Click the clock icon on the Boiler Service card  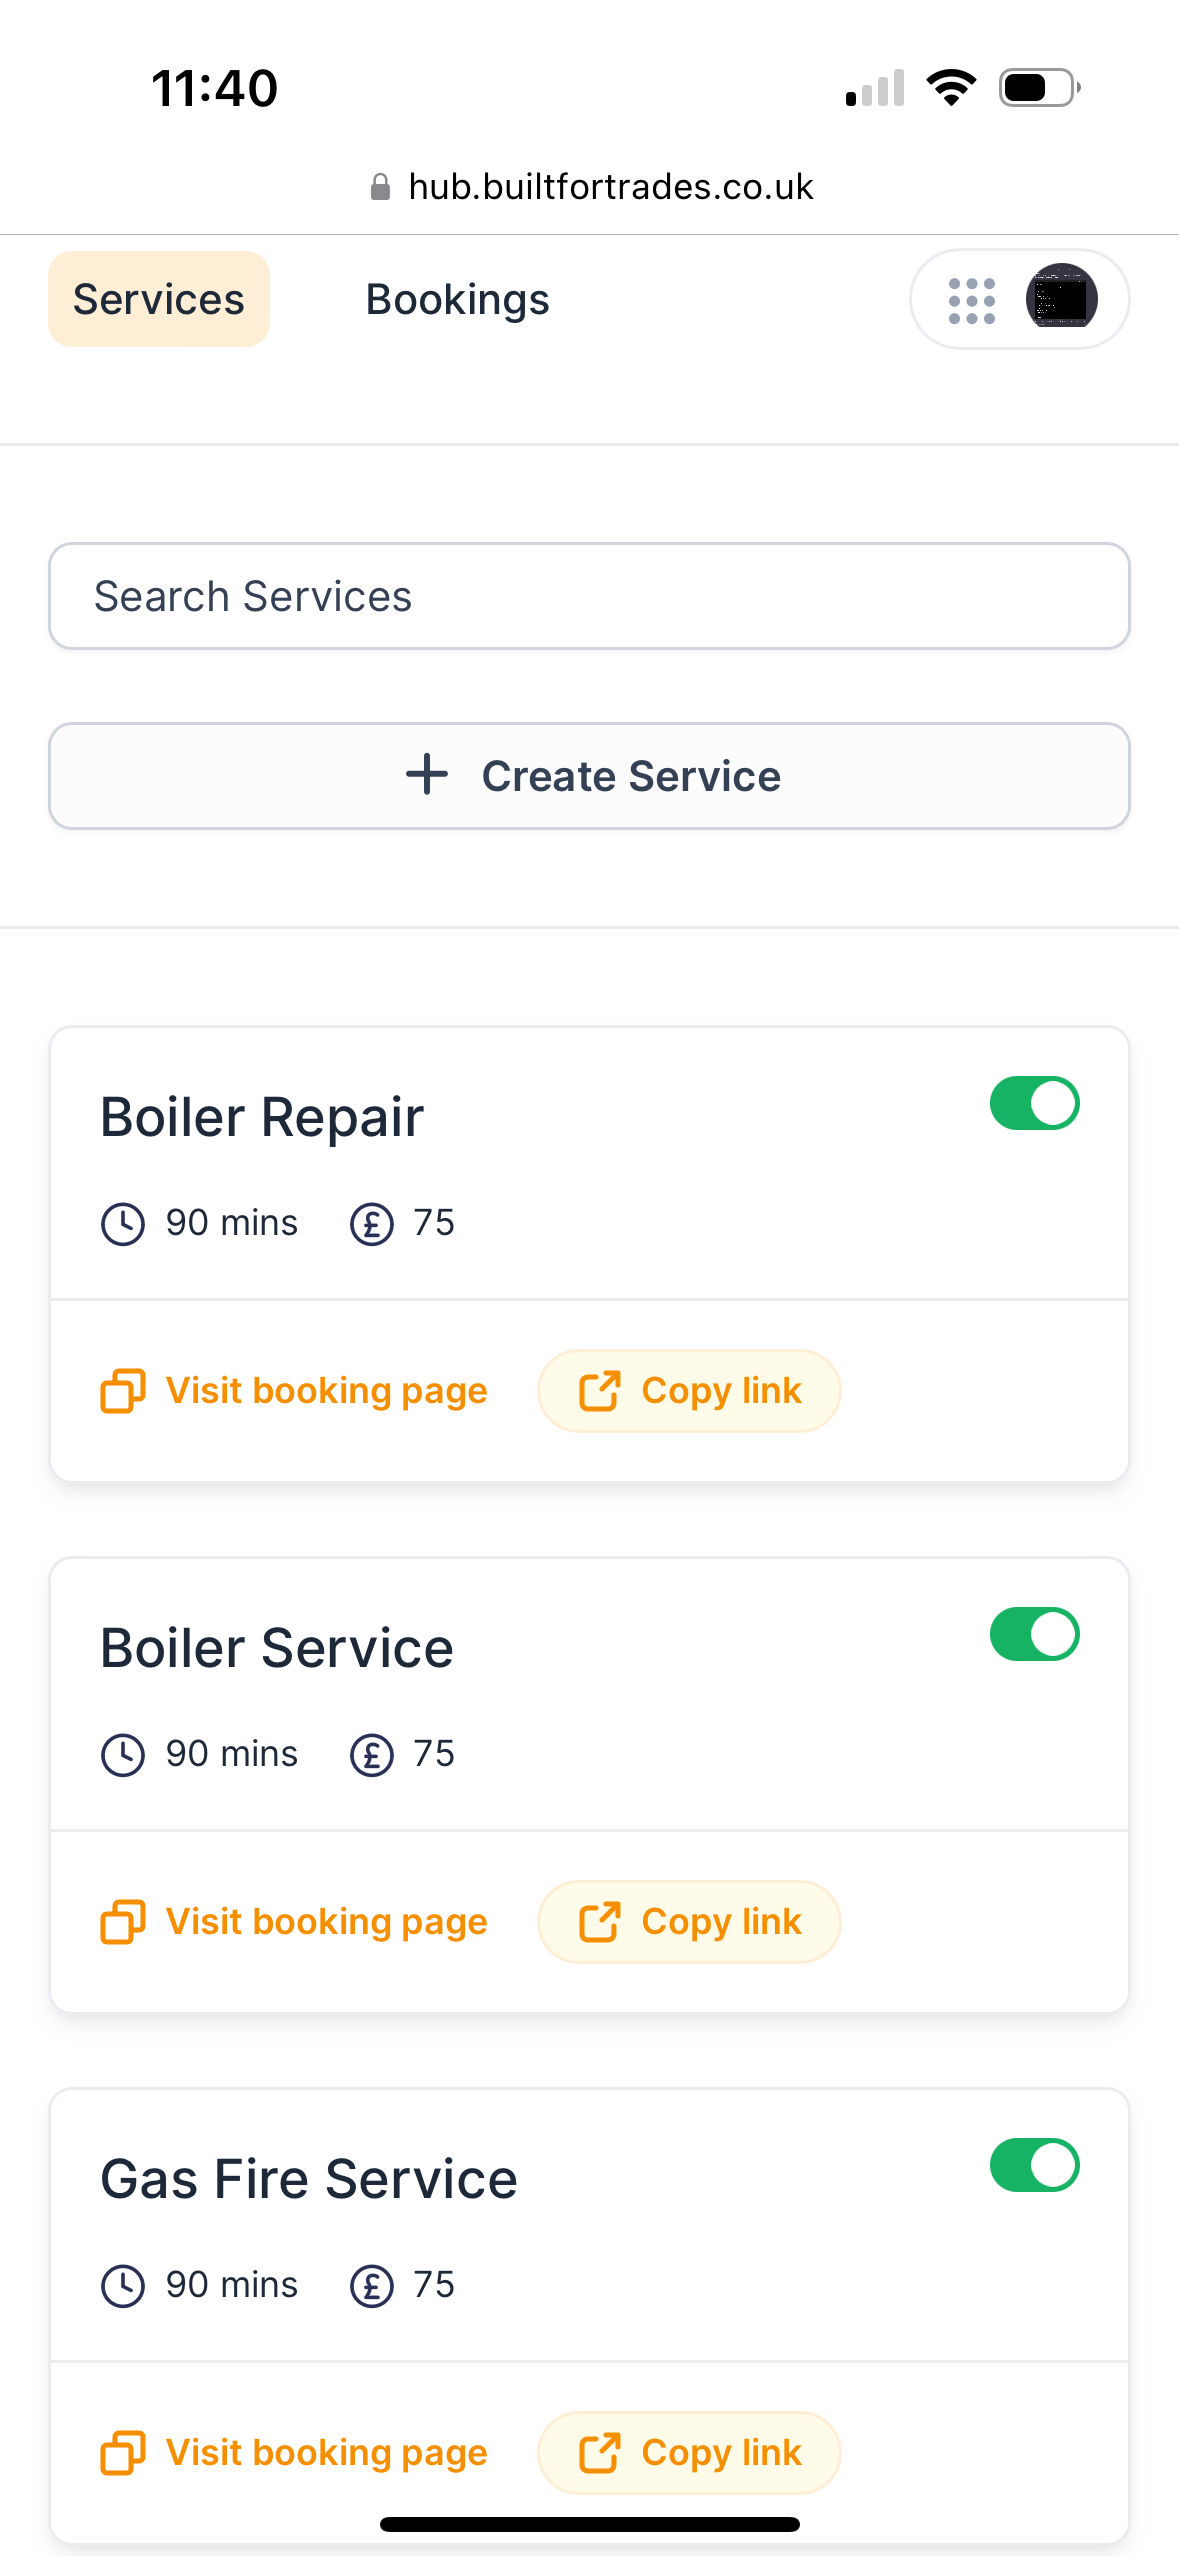click(122, 1752)
